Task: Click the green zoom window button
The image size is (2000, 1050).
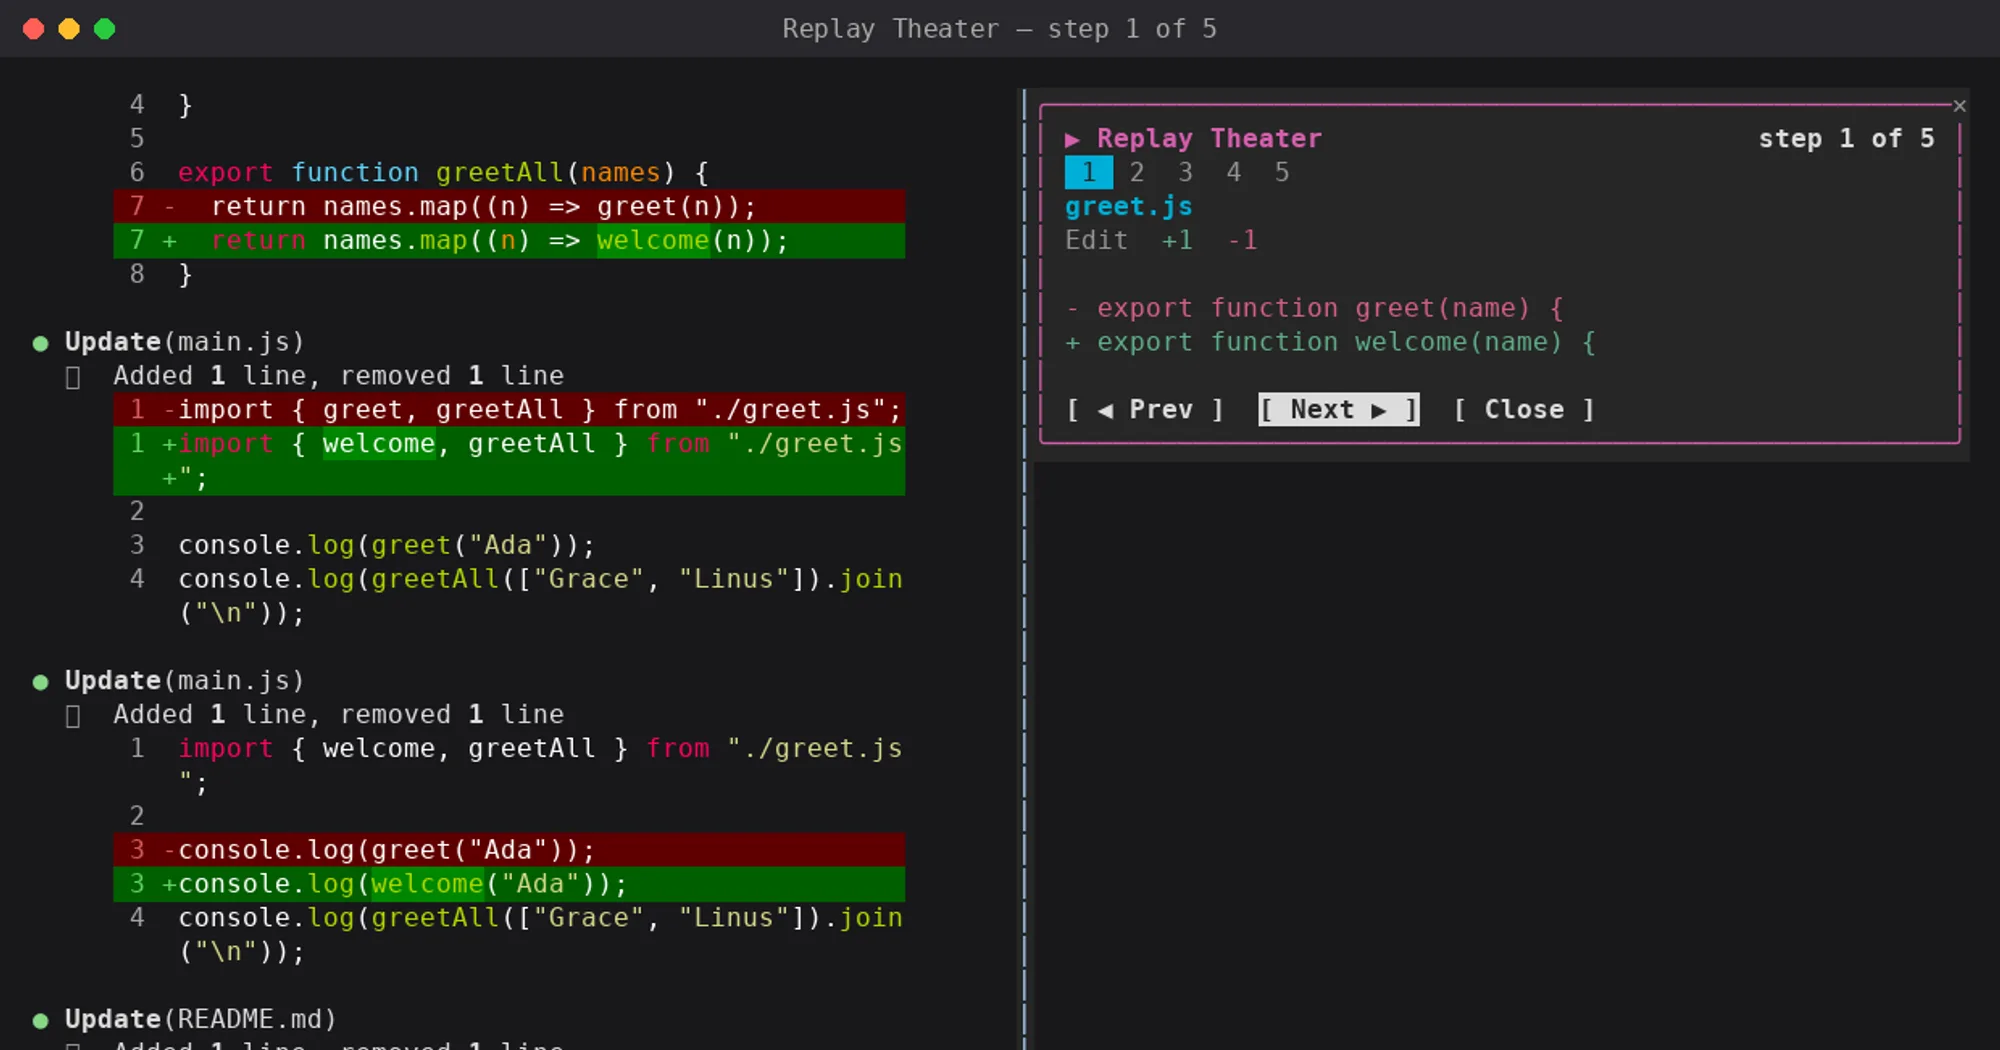Action: click(x=104, y=29)
